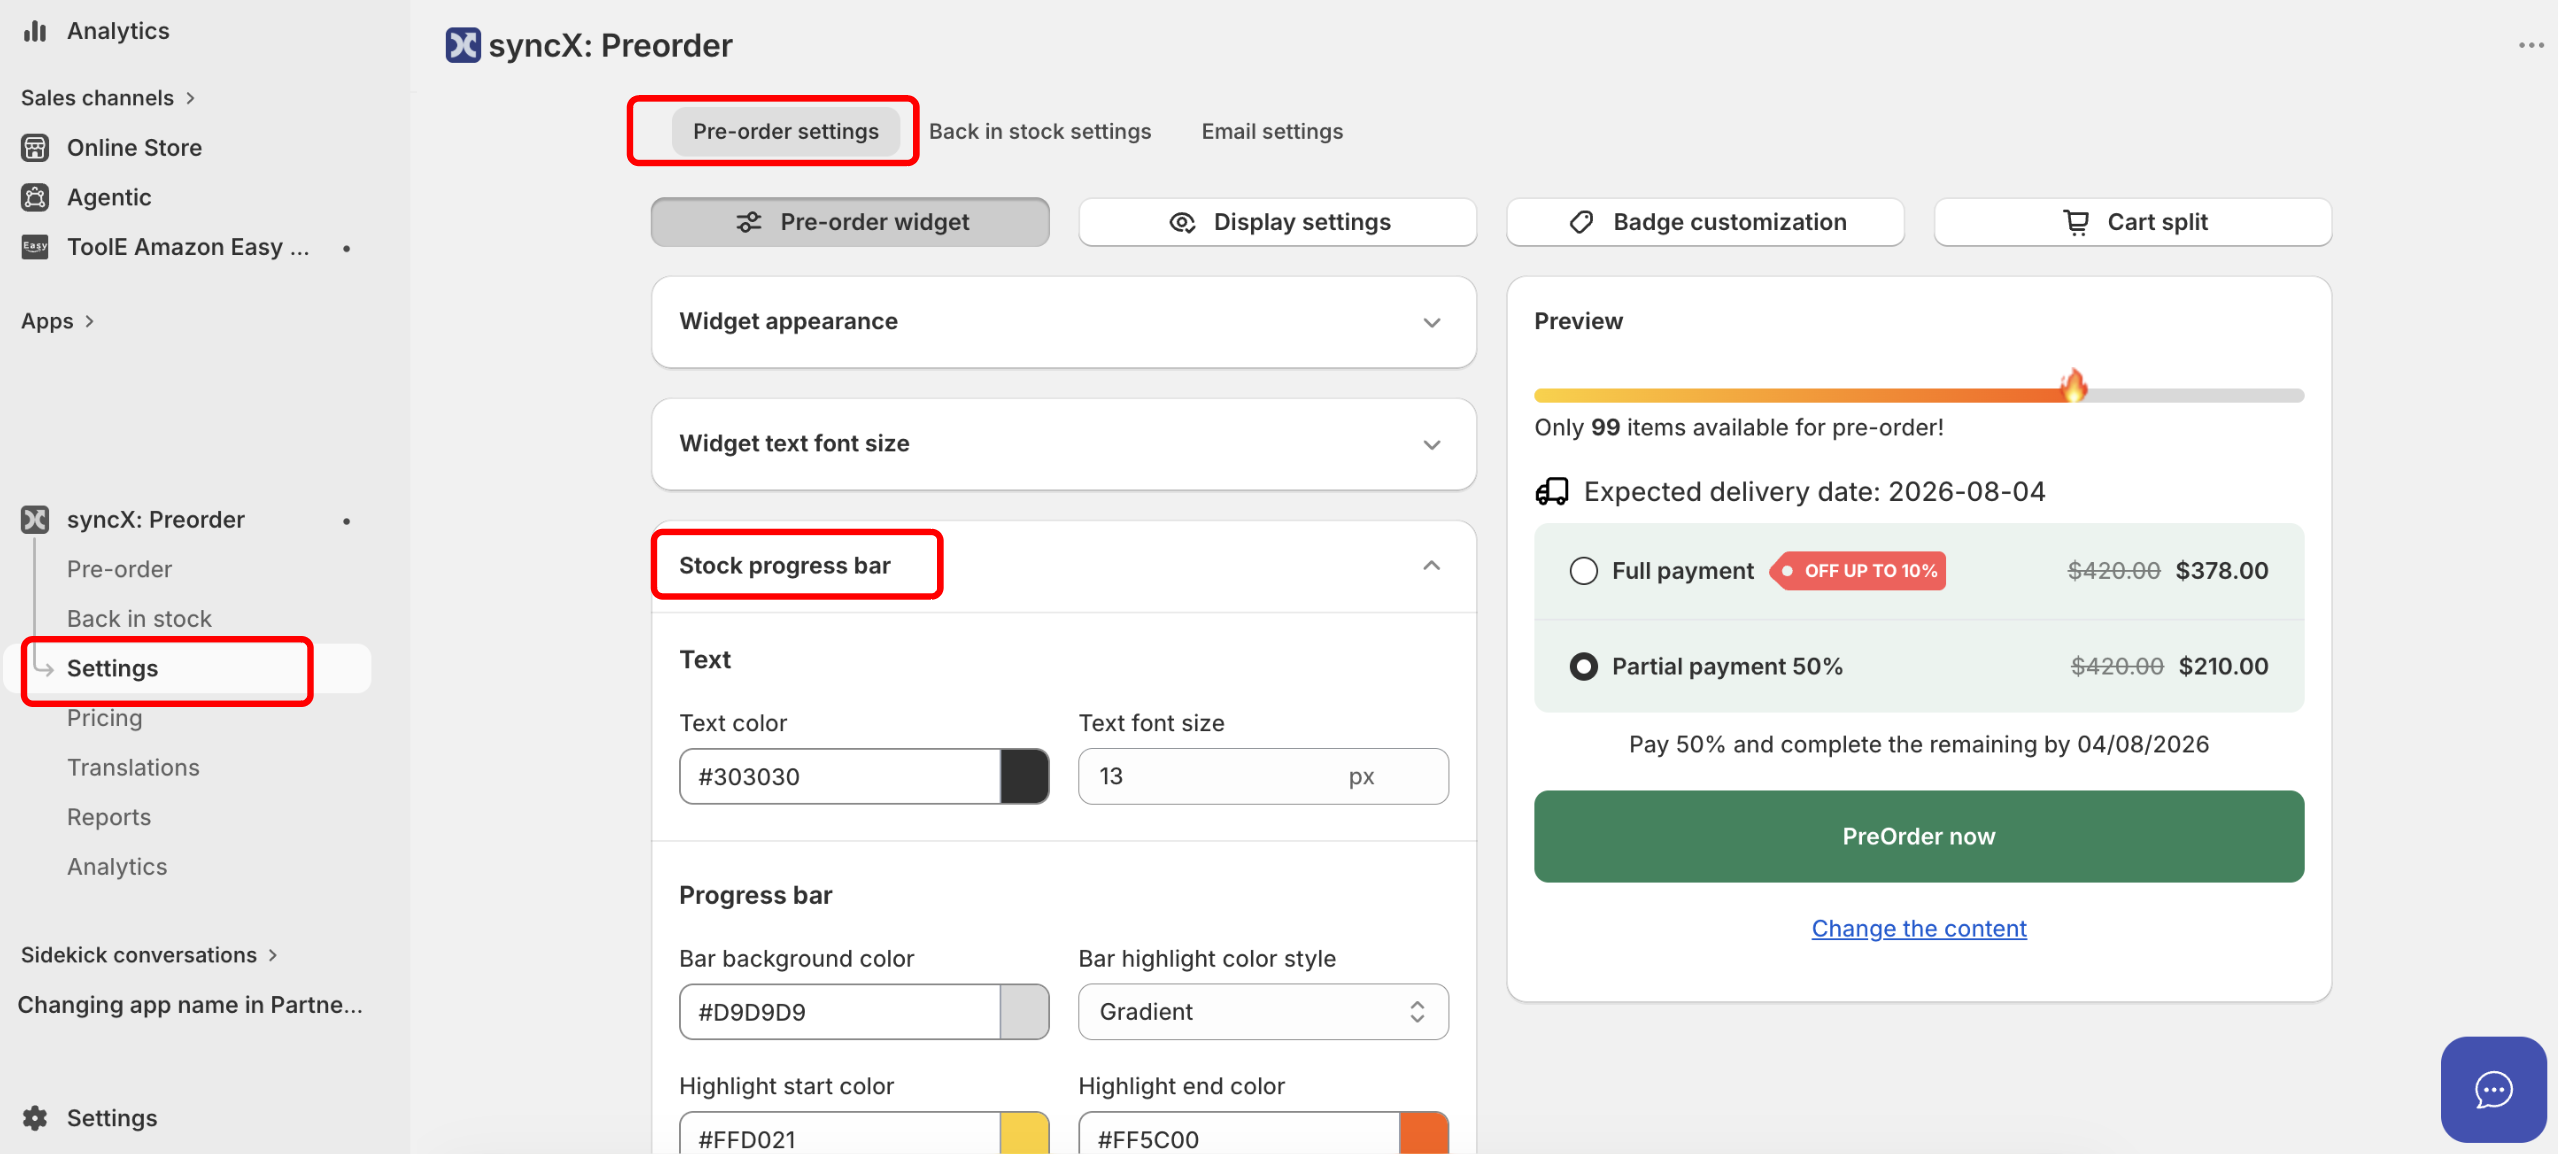The width and height of the screenshot is (2558, 1154).
Task: Click the syncX logo in page header
Action: tap(463, 46)
